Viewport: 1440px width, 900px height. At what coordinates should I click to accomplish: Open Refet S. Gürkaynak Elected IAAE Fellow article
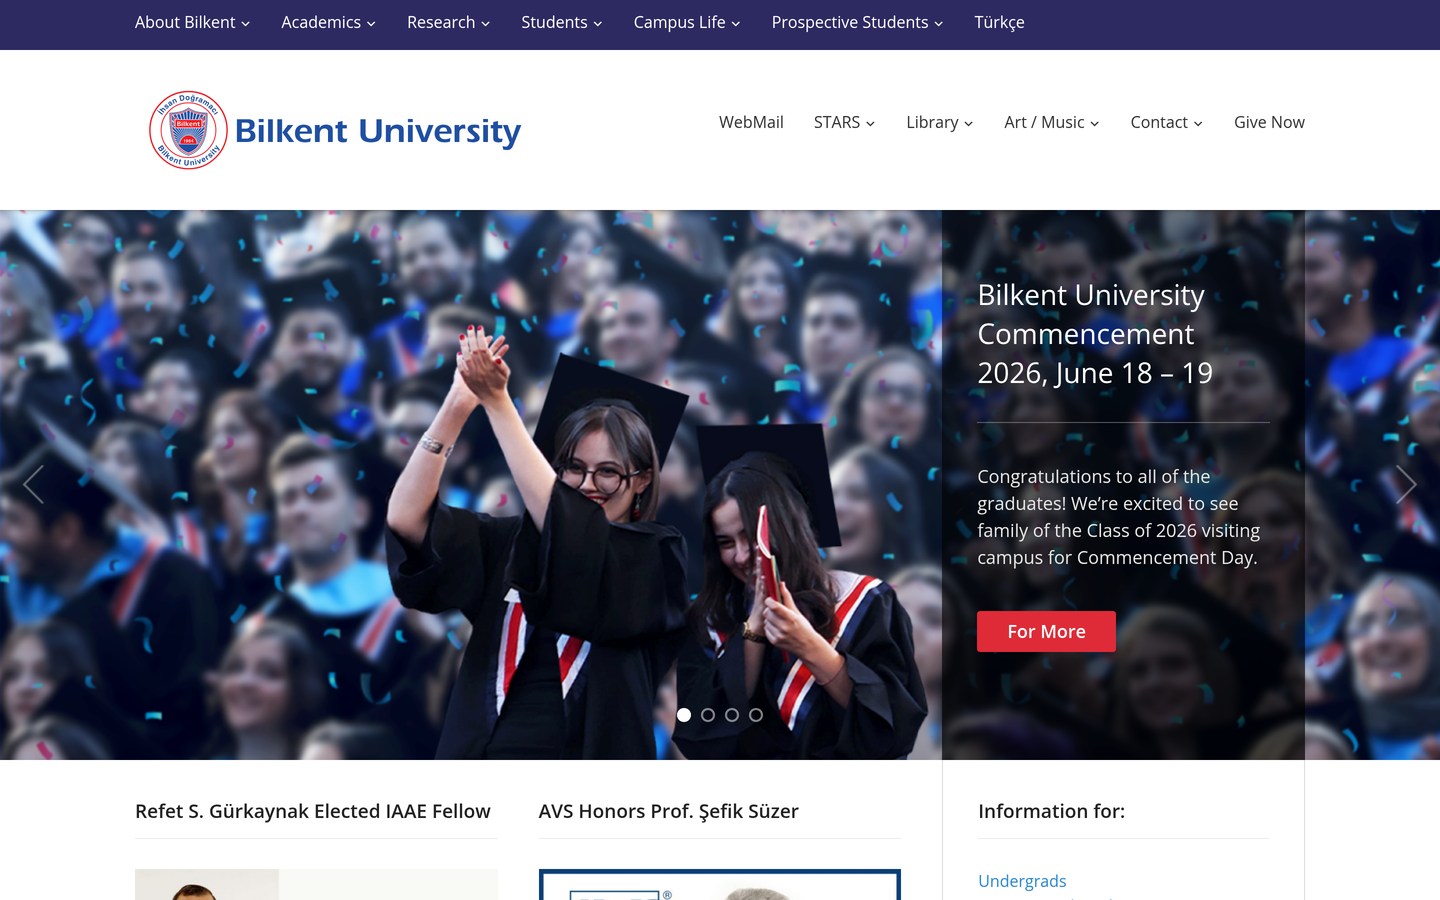[313, 811]
